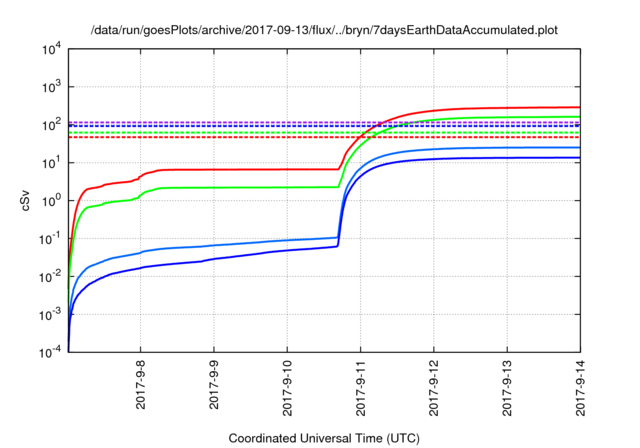The image size is (640, 448).
Task: Click the 10^0 y-axis tick label
Action: point(52,201)
